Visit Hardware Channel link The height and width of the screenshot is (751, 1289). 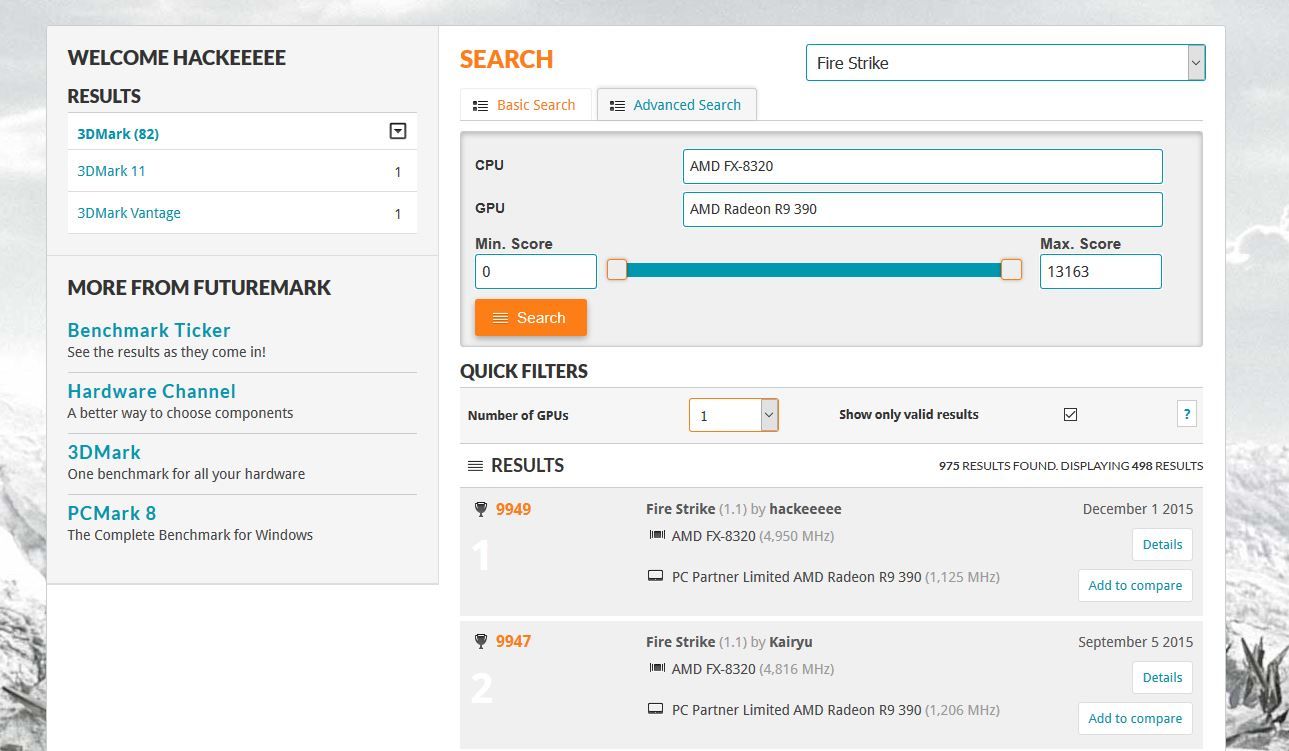coord(152,391)
